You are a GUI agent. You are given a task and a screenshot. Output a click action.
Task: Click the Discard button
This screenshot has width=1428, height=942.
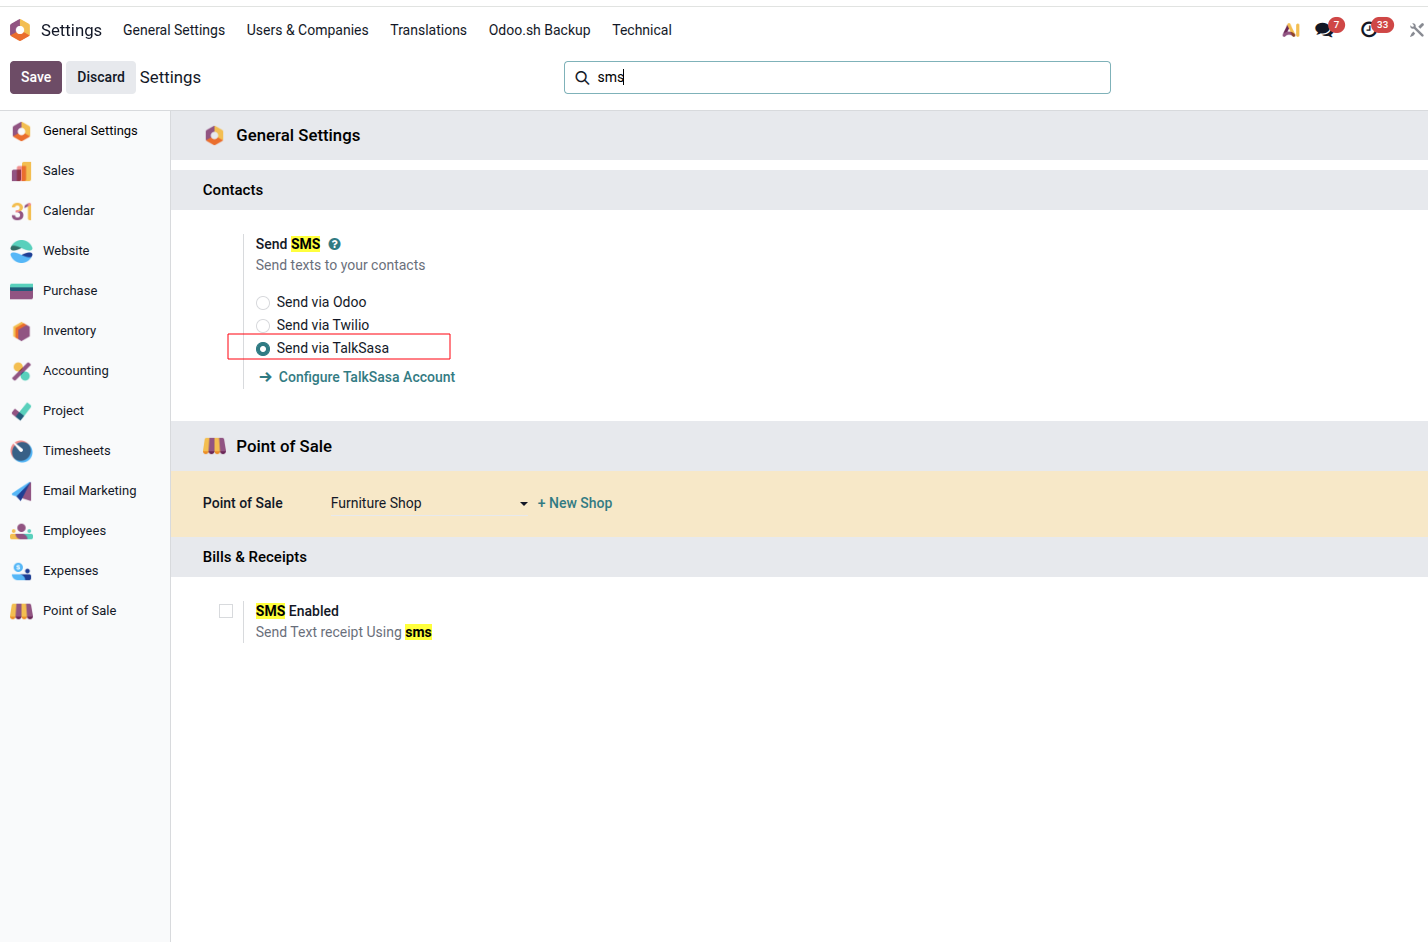pos(101,77)
